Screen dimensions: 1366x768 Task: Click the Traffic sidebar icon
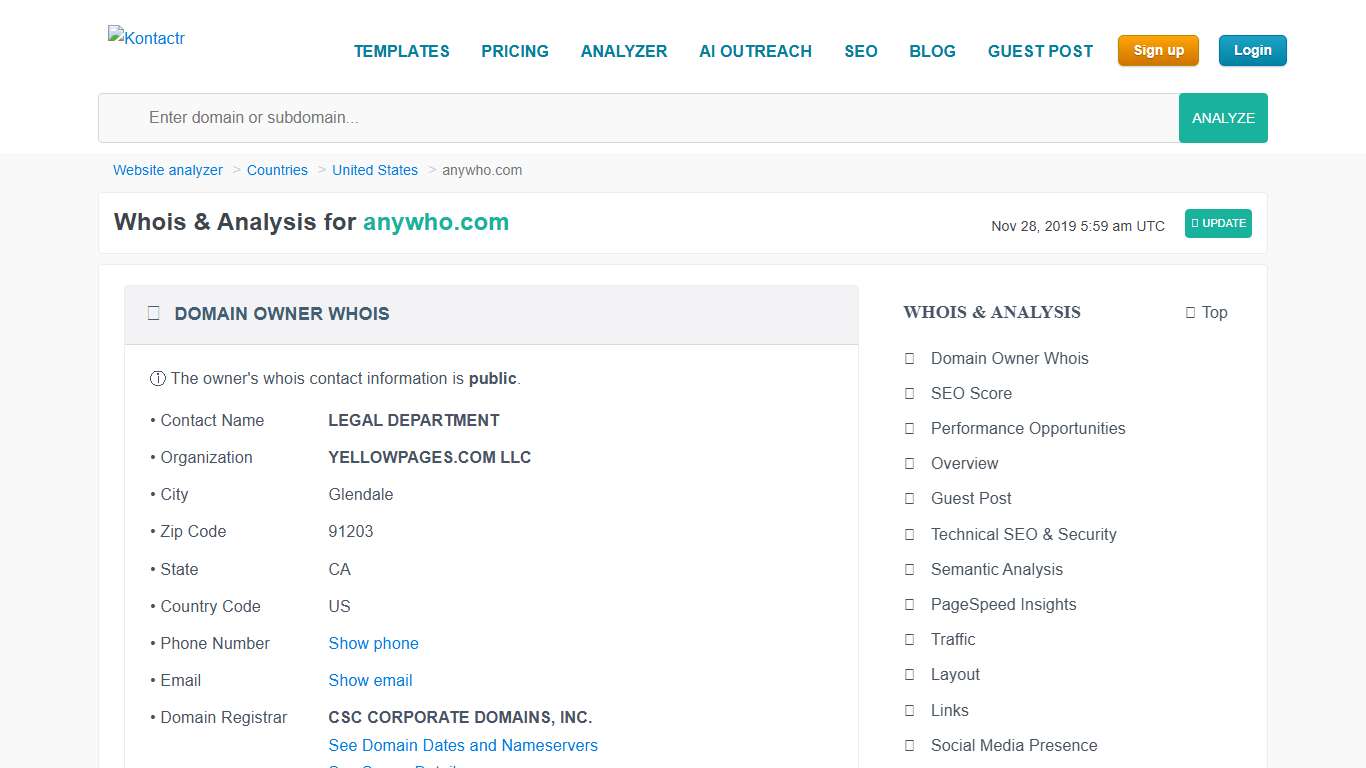click(909, 639)
